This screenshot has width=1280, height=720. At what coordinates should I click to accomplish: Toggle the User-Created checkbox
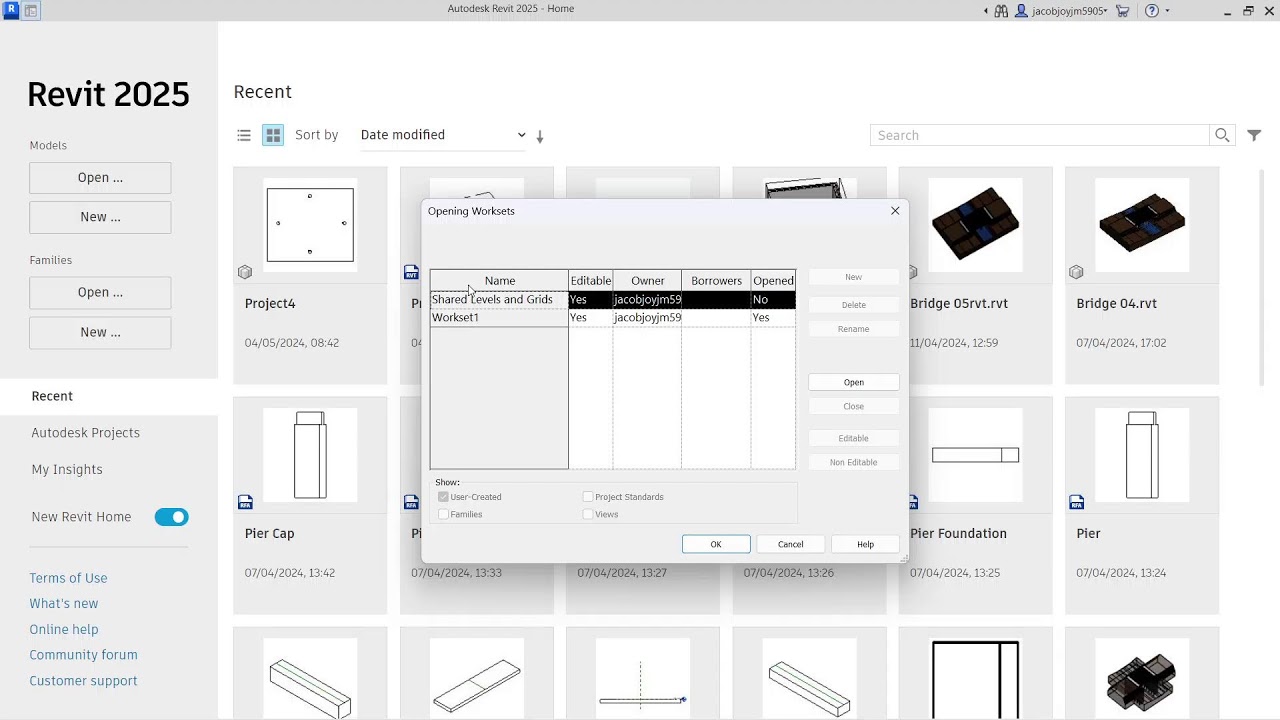tap(443, 497)
